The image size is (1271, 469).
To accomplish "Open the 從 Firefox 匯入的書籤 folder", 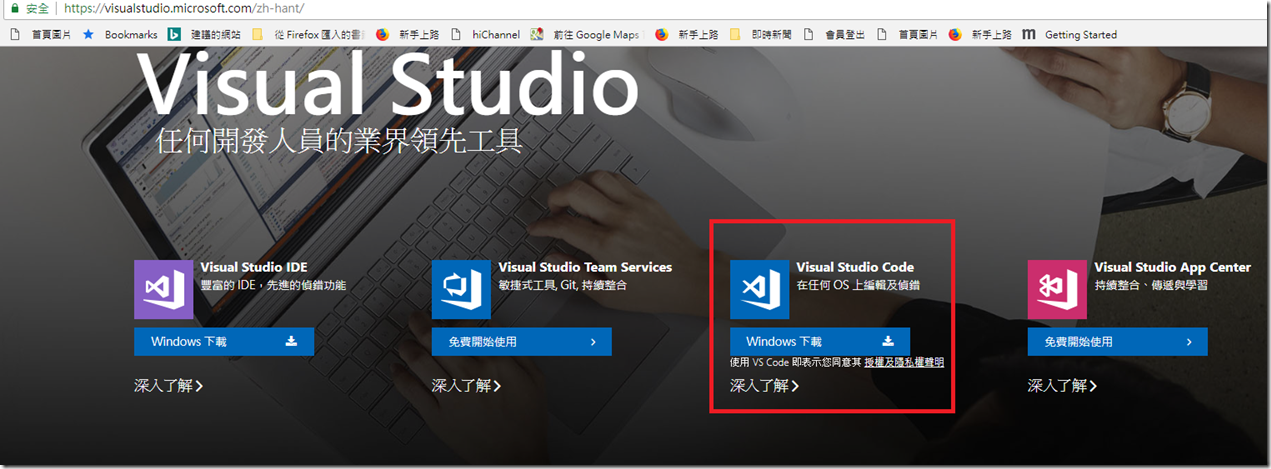I will [x=308, y=34].
